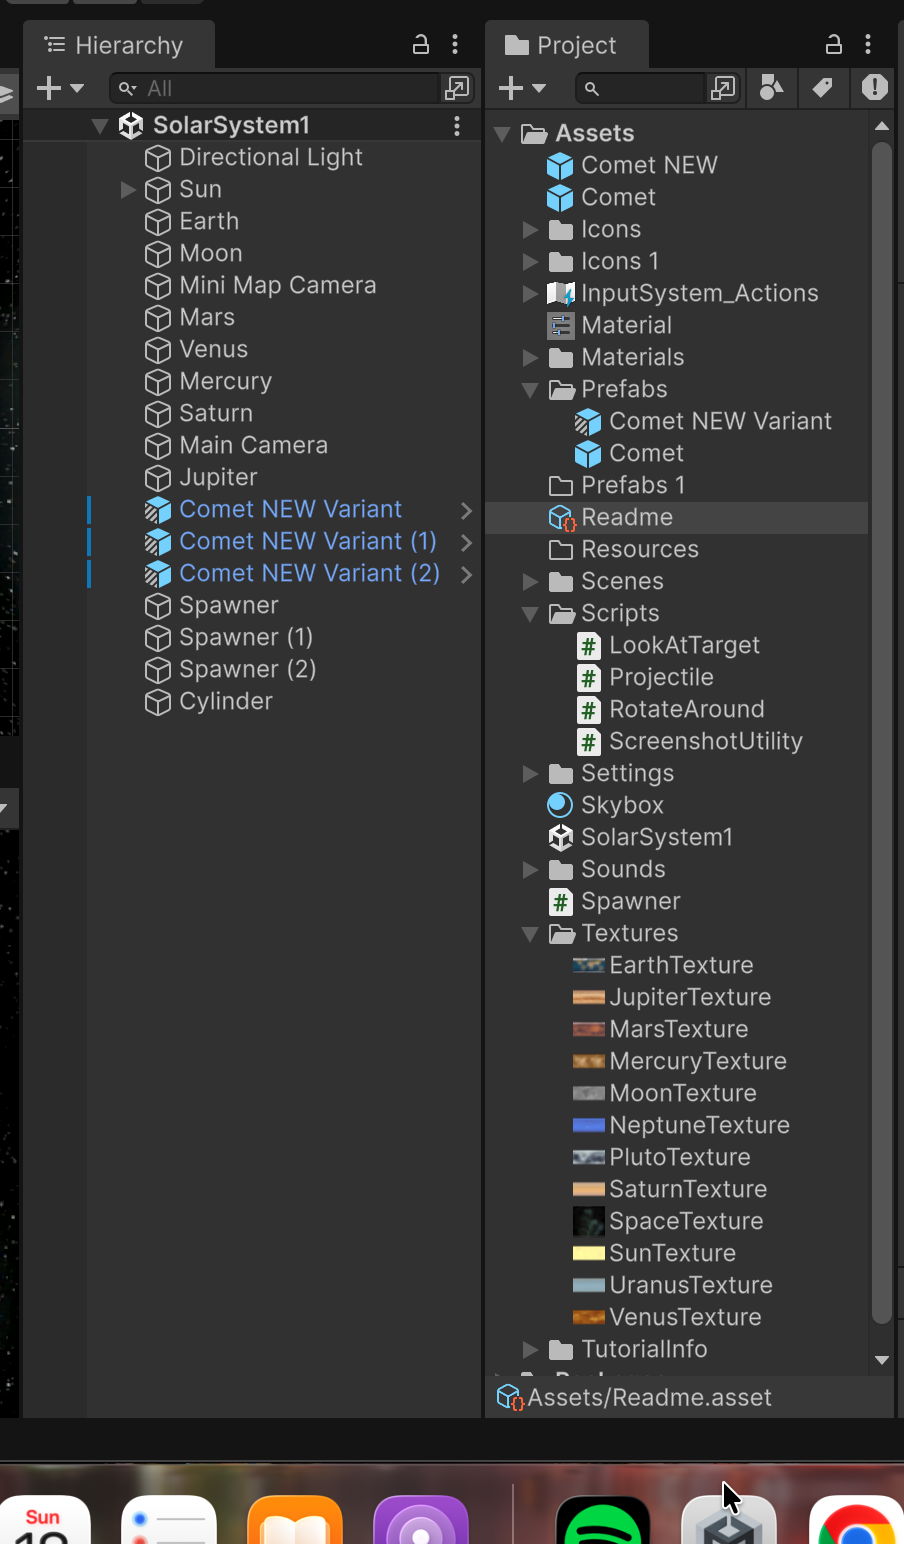
Task: Open SolarSystem1 scene options menu
Action: [x=457, y=125]
